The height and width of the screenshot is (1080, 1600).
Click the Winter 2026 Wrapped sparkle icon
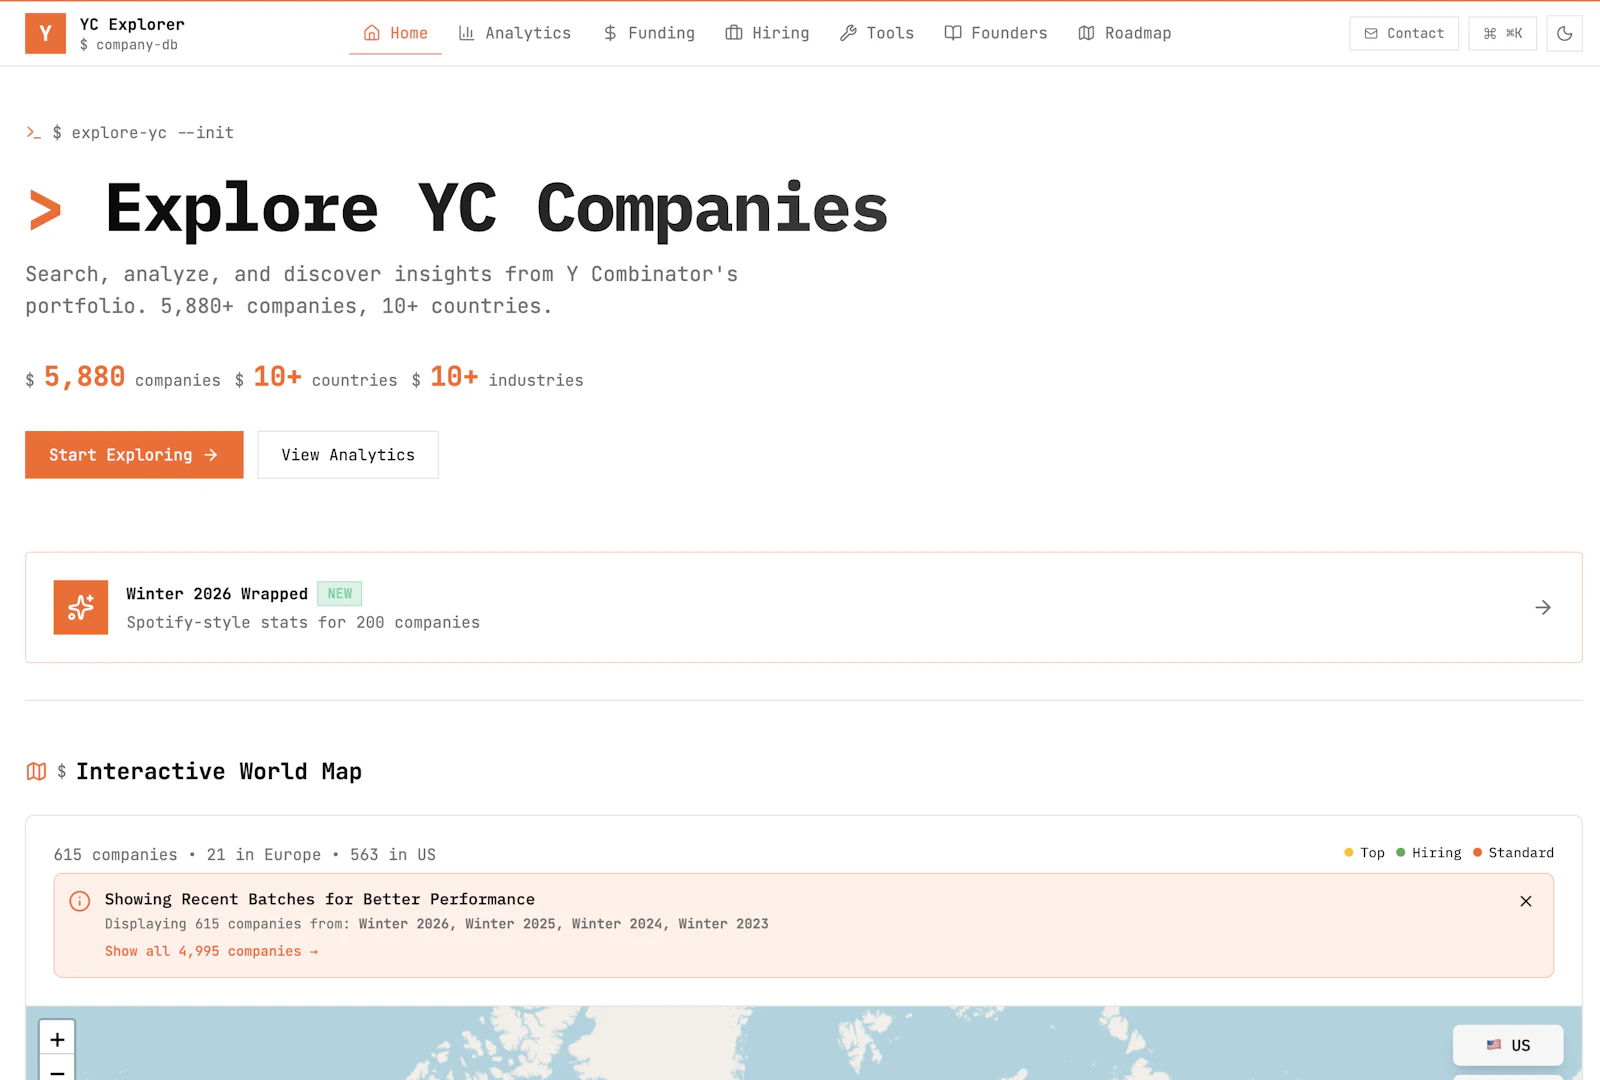coord(81,607)
